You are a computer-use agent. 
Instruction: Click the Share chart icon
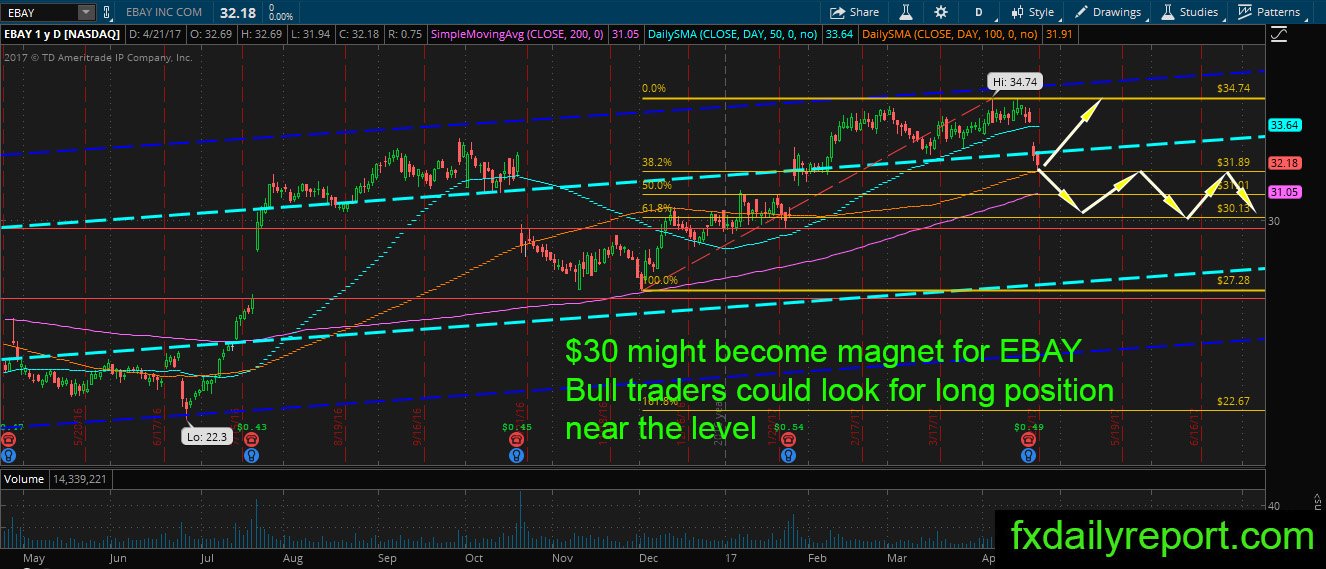837,12
